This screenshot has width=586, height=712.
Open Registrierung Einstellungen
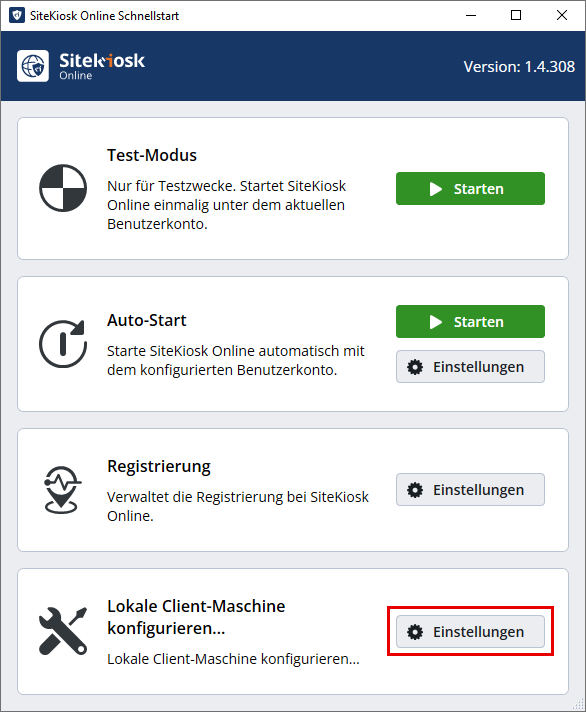point(470,490)
